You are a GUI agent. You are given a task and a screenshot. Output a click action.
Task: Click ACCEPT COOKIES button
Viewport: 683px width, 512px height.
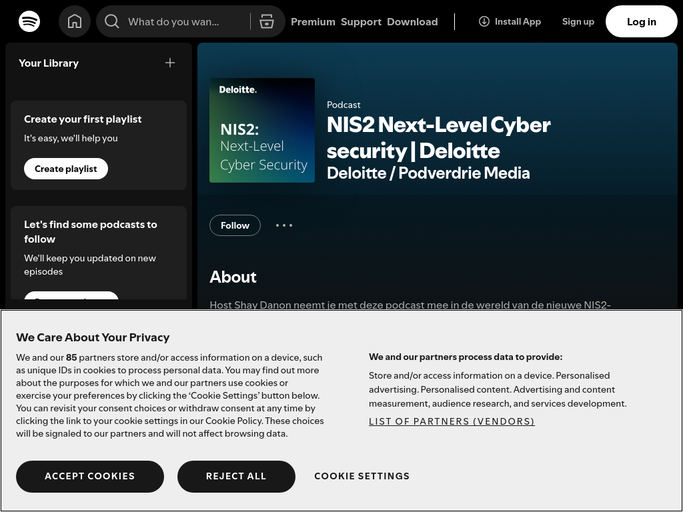click(x=90, y=476)
